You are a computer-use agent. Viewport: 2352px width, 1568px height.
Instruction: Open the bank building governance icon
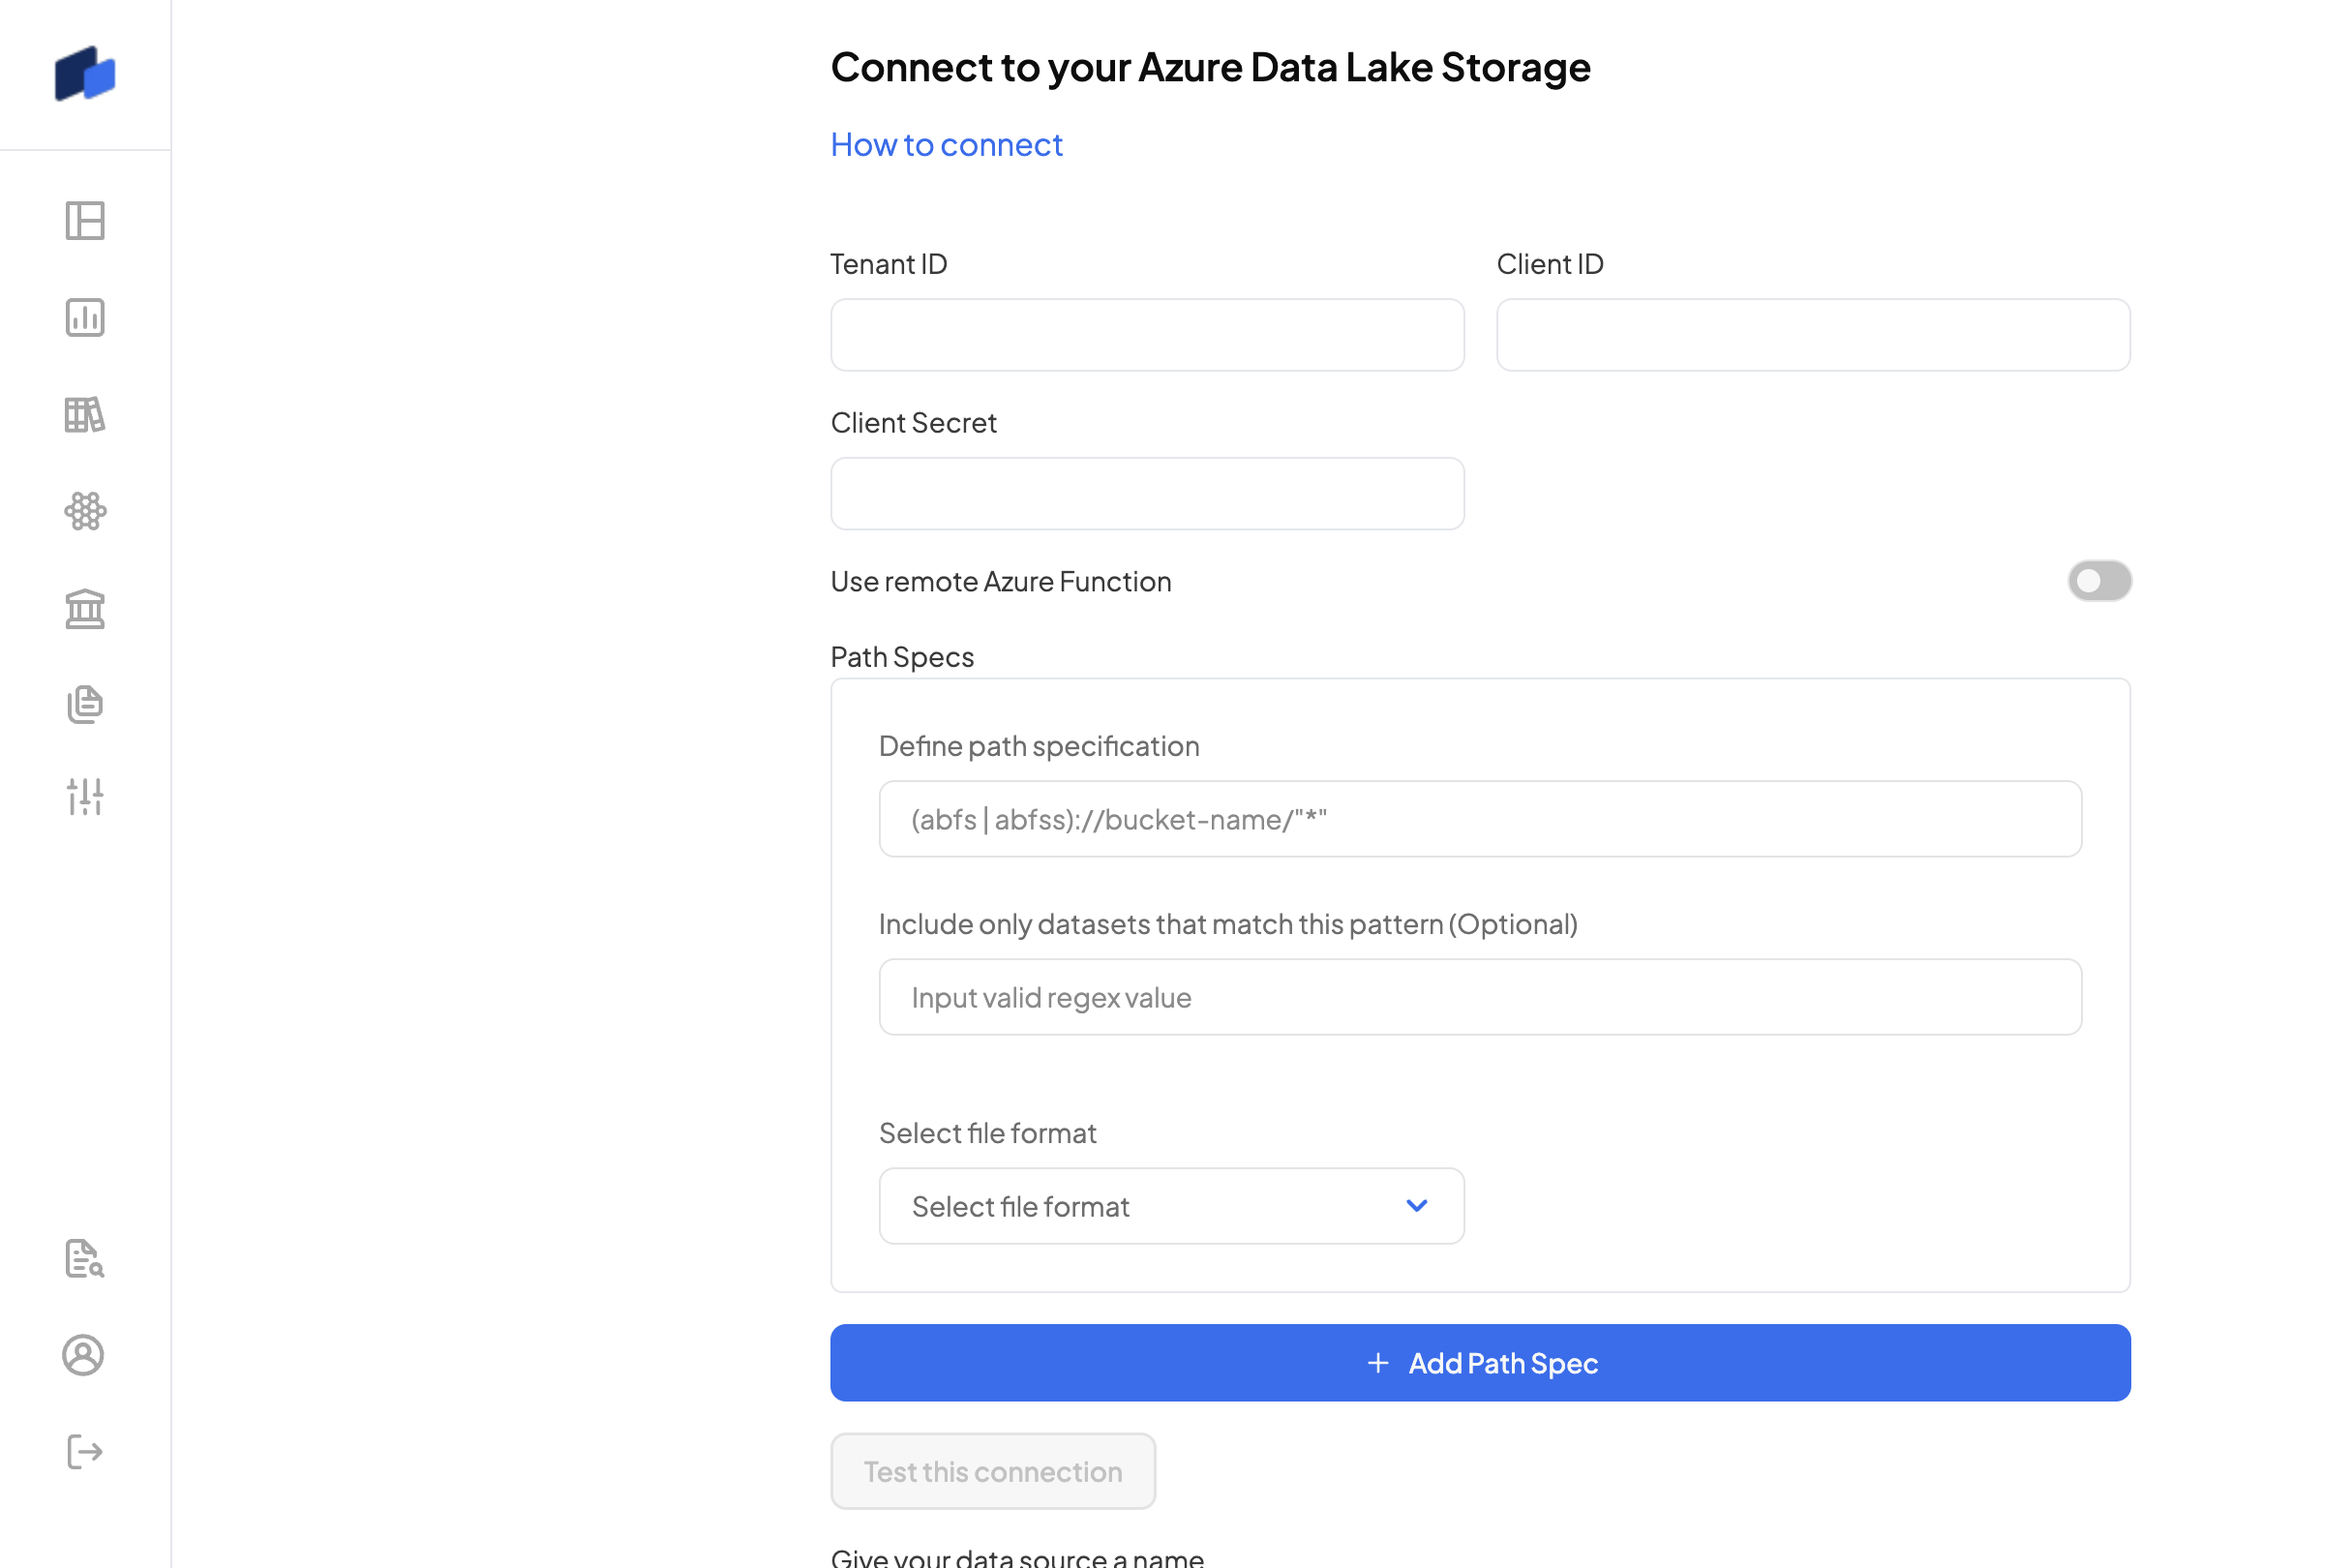pyautogui.click(x=85, y=608)
